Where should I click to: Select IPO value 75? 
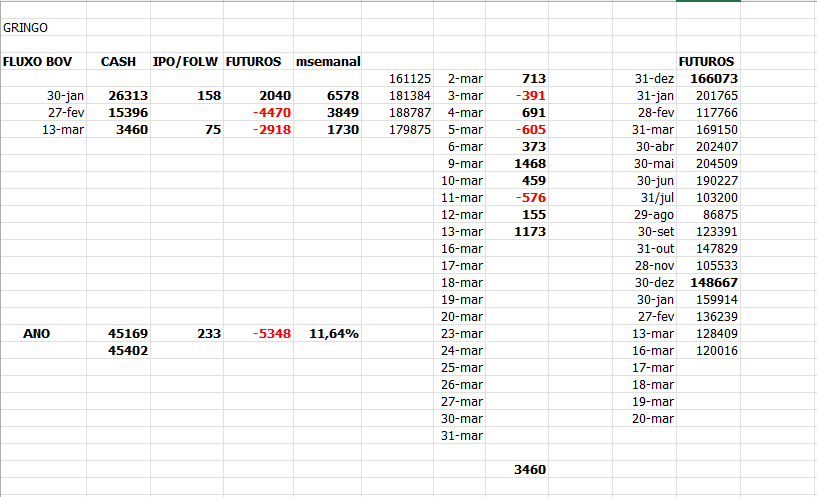(x=187, y=130)
